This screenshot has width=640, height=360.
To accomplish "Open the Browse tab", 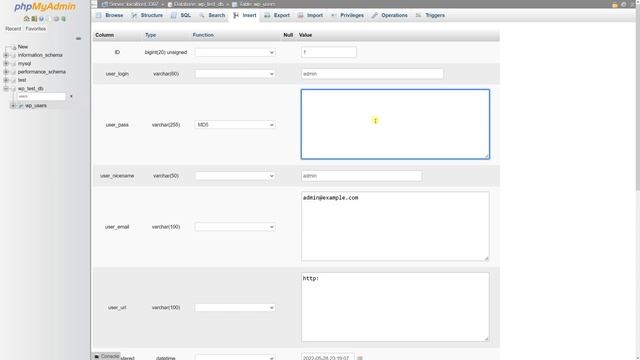I will click(x=109, y=15).
